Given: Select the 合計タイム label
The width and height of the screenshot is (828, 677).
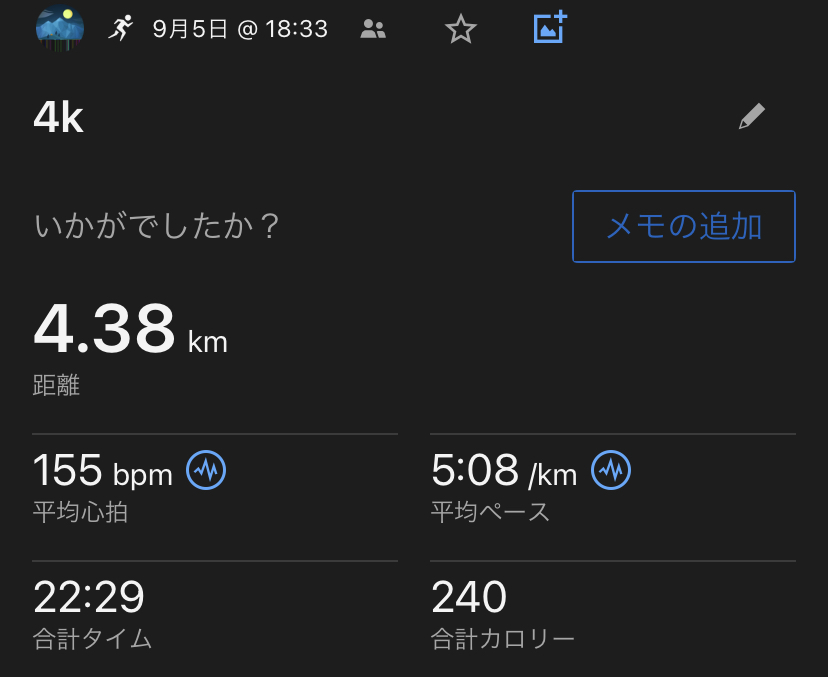Looking at the screenshot, I should pyautogui.click(x=93, y=639).
